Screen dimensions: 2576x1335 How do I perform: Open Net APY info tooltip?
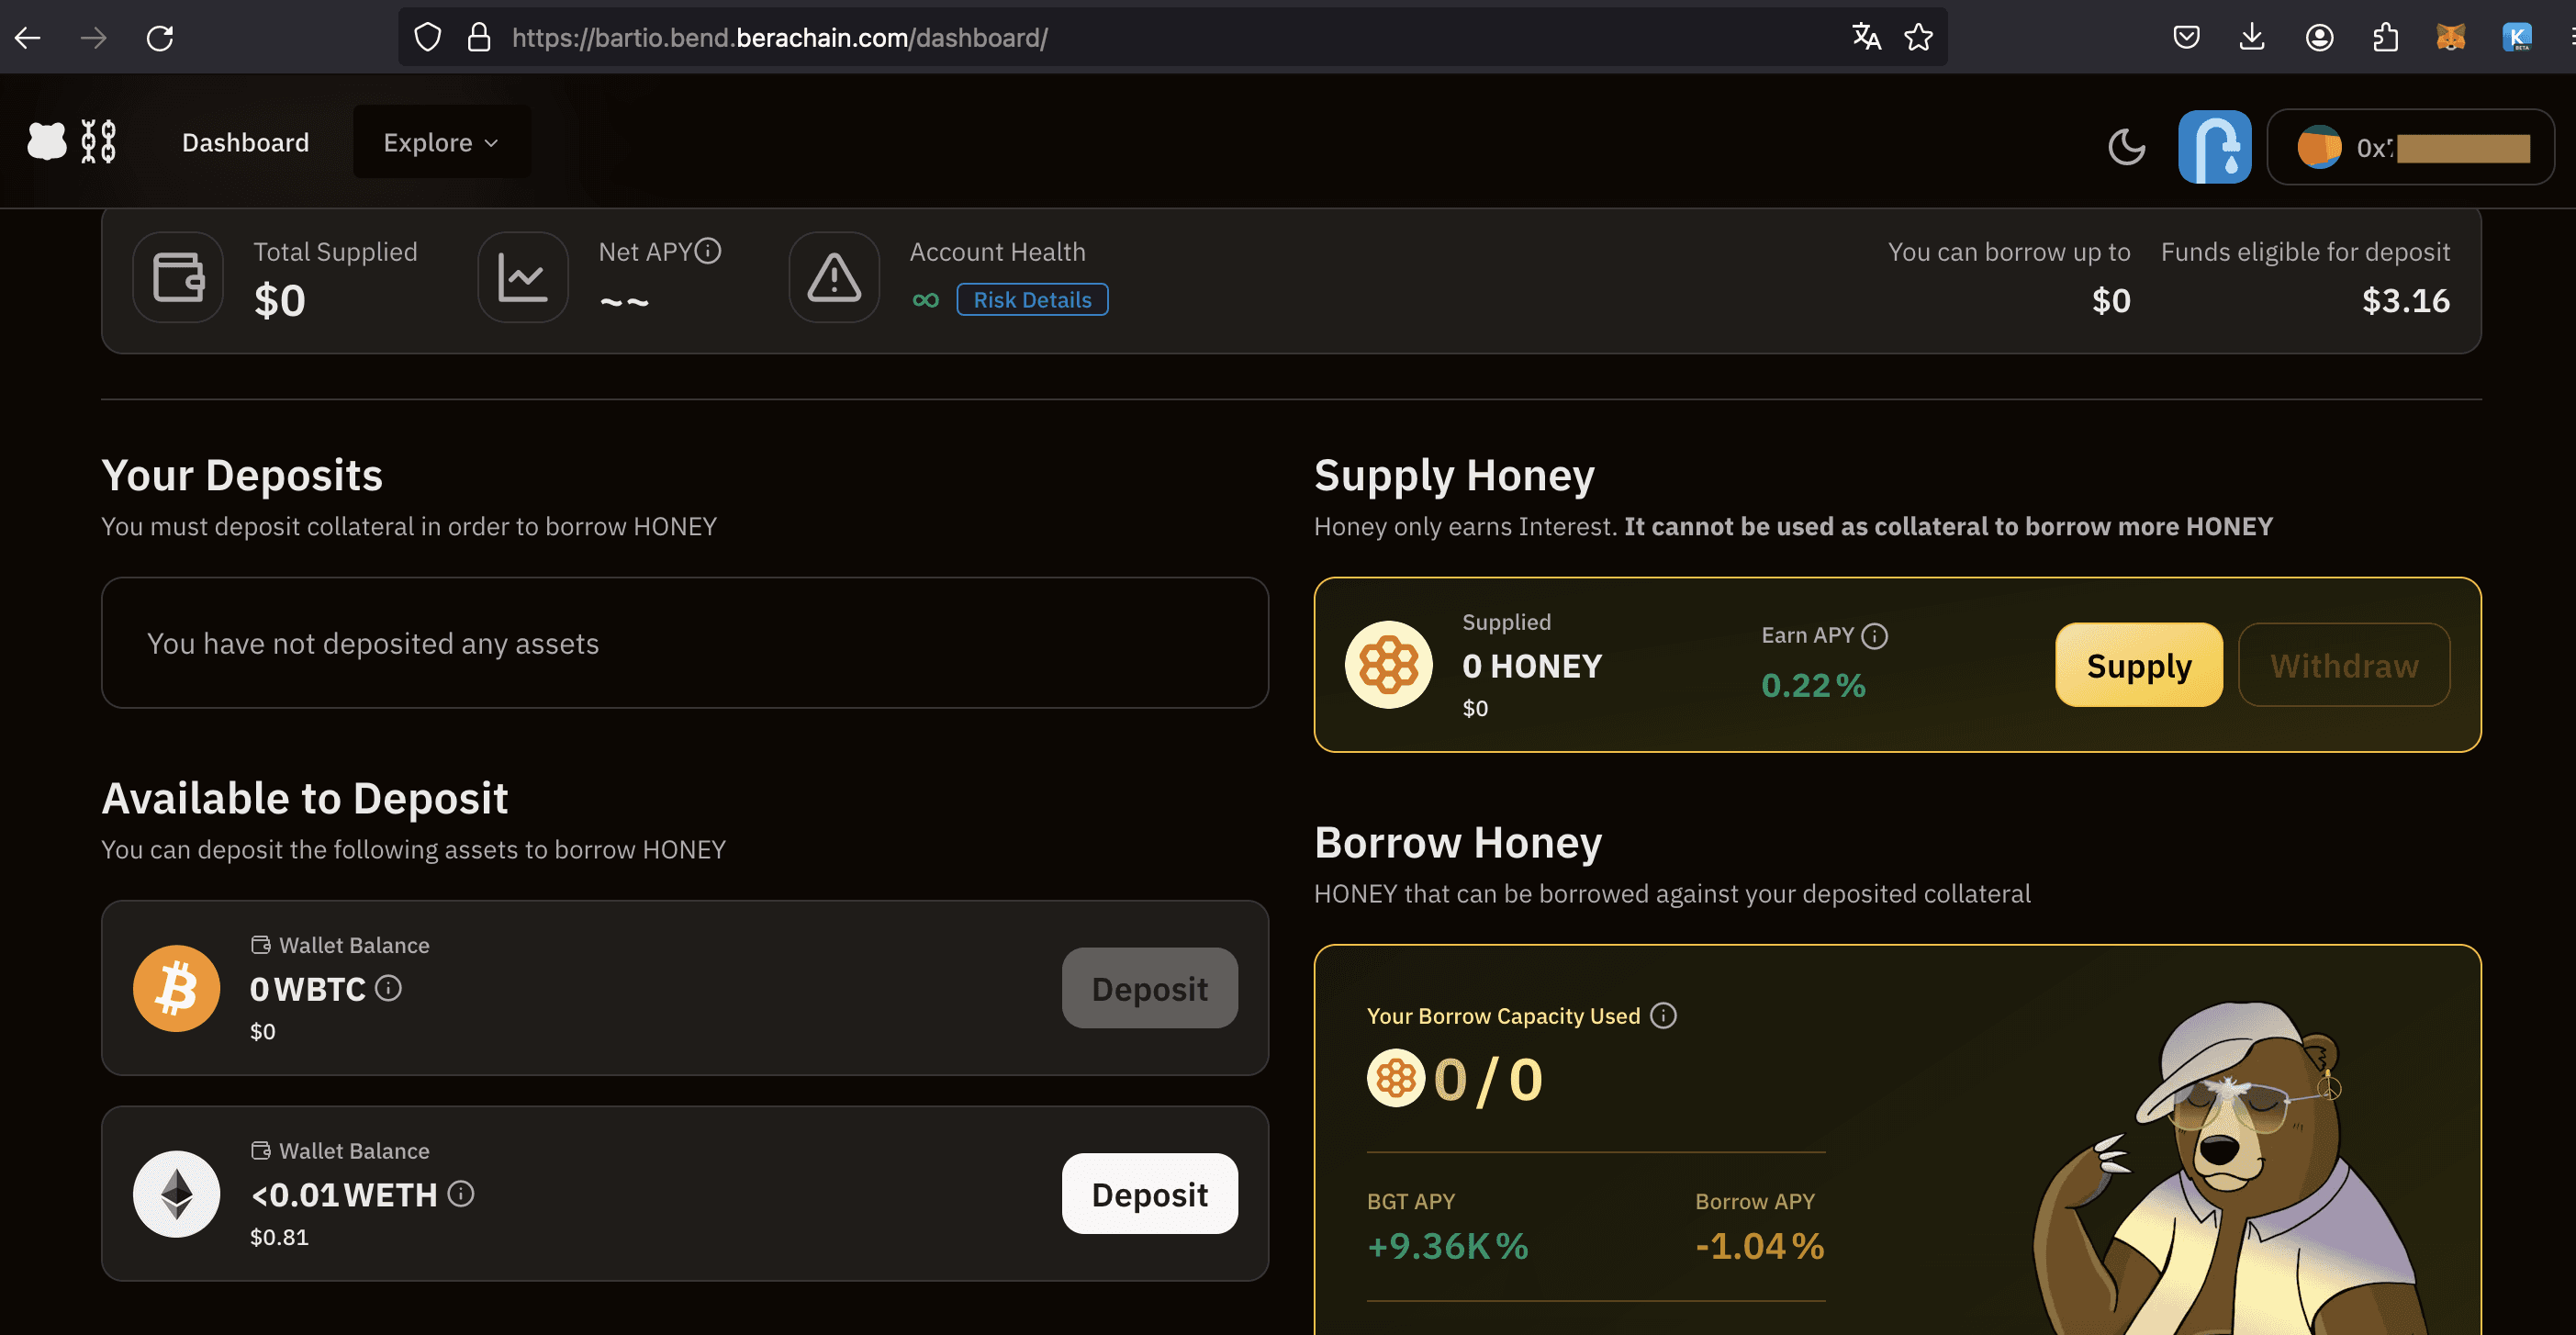(x=708, y=251)
